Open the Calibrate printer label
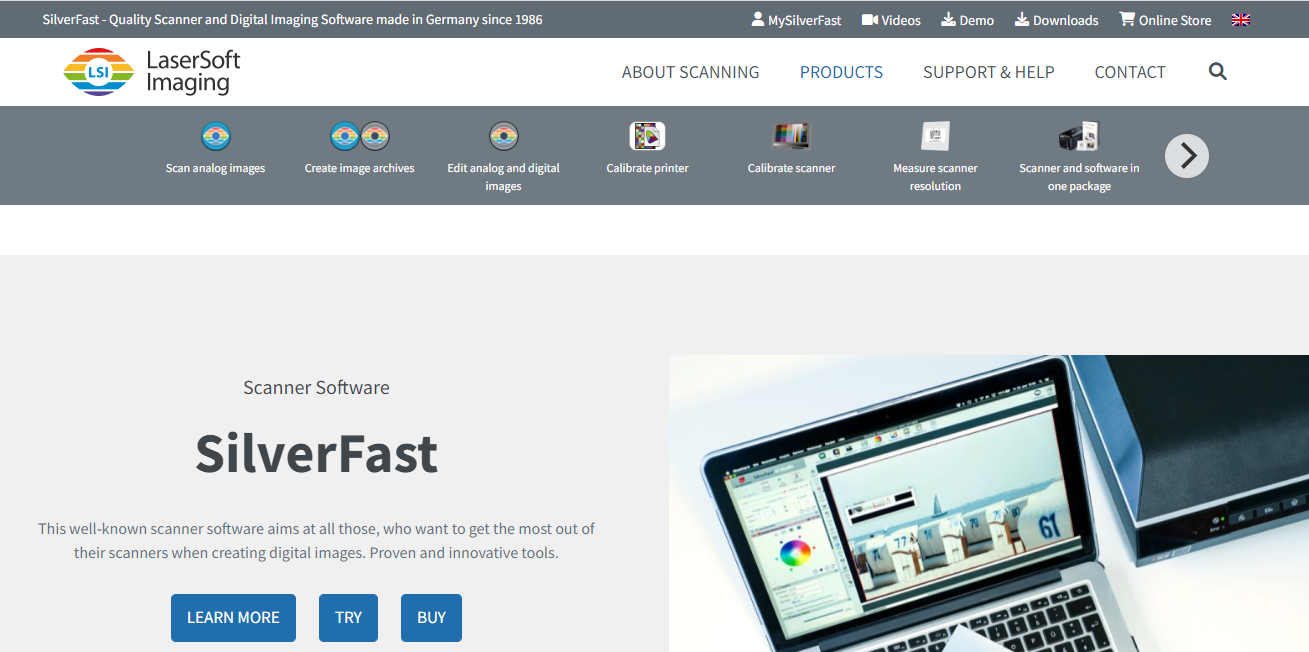This screenshot has height=652, width=1309. point(647,168)
